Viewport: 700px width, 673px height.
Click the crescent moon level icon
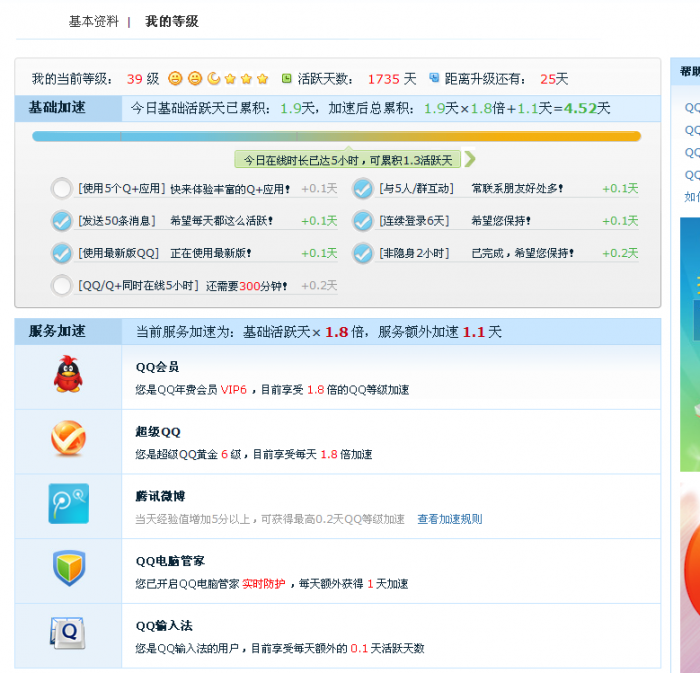point(214,79)
